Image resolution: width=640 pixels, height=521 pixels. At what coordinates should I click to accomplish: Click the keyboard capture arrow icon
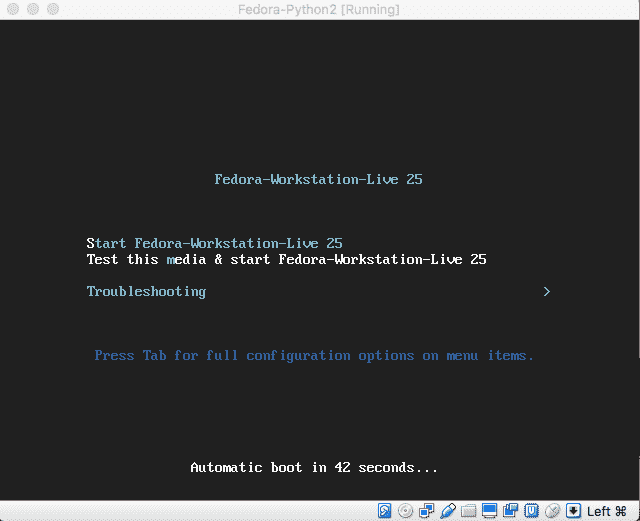573,510
